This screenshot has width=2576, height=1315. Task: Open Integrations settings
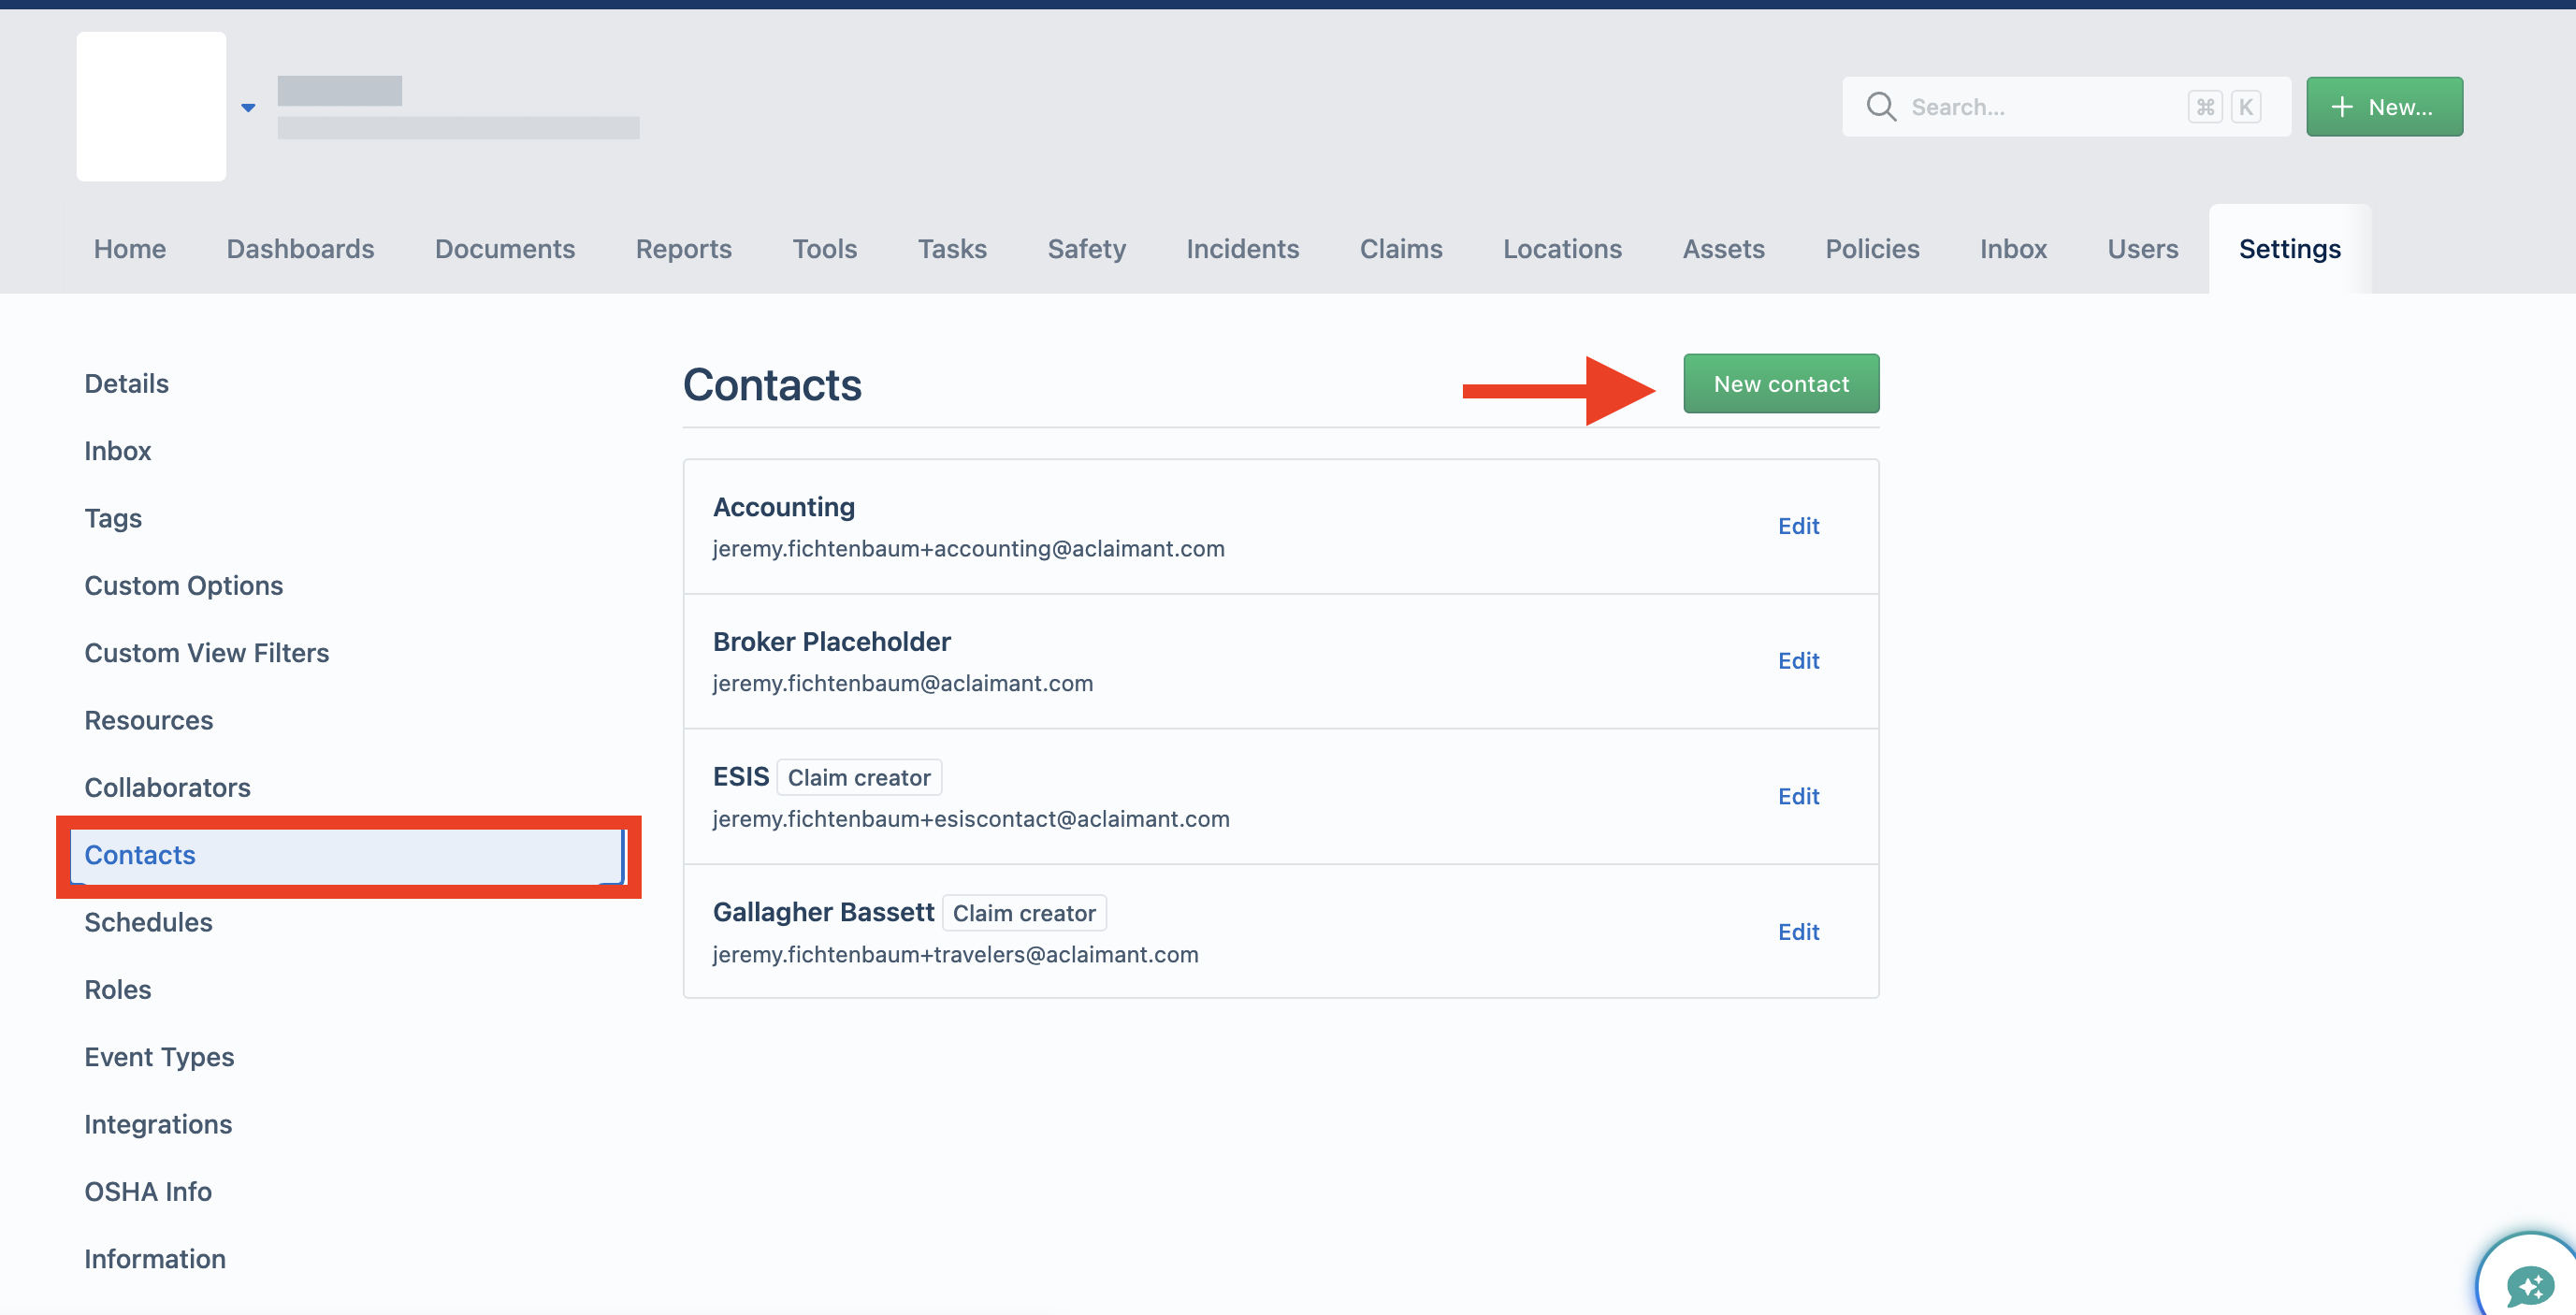point(158,1125)
